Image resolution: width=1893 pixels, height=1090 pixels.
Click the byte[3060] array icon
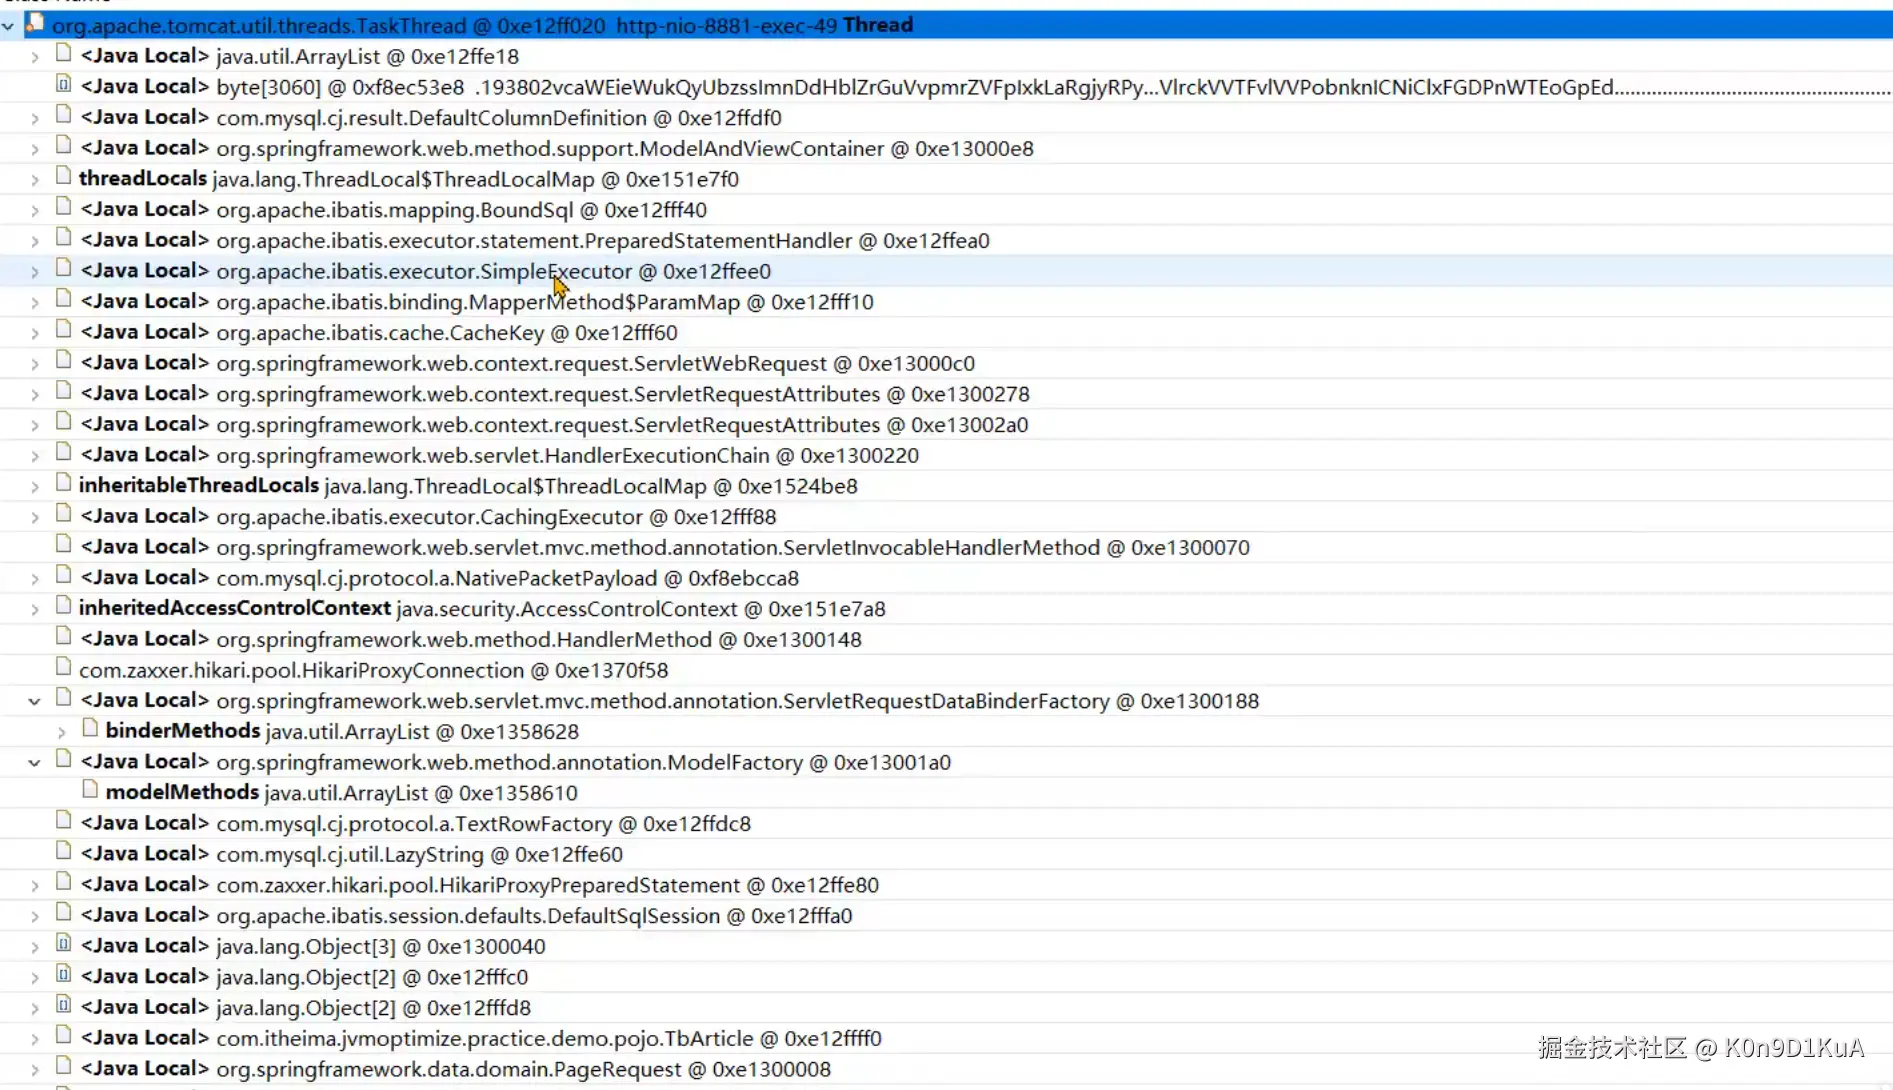[x=63, y=83]
